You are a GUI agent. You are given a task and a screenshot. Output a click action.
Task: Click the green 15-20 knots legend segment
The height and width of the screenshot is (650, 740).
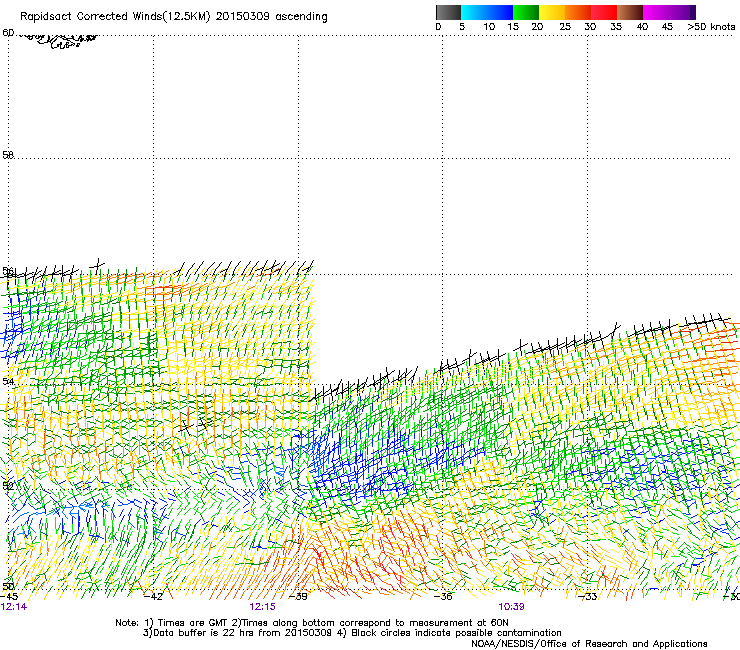[x=526, y=12]
